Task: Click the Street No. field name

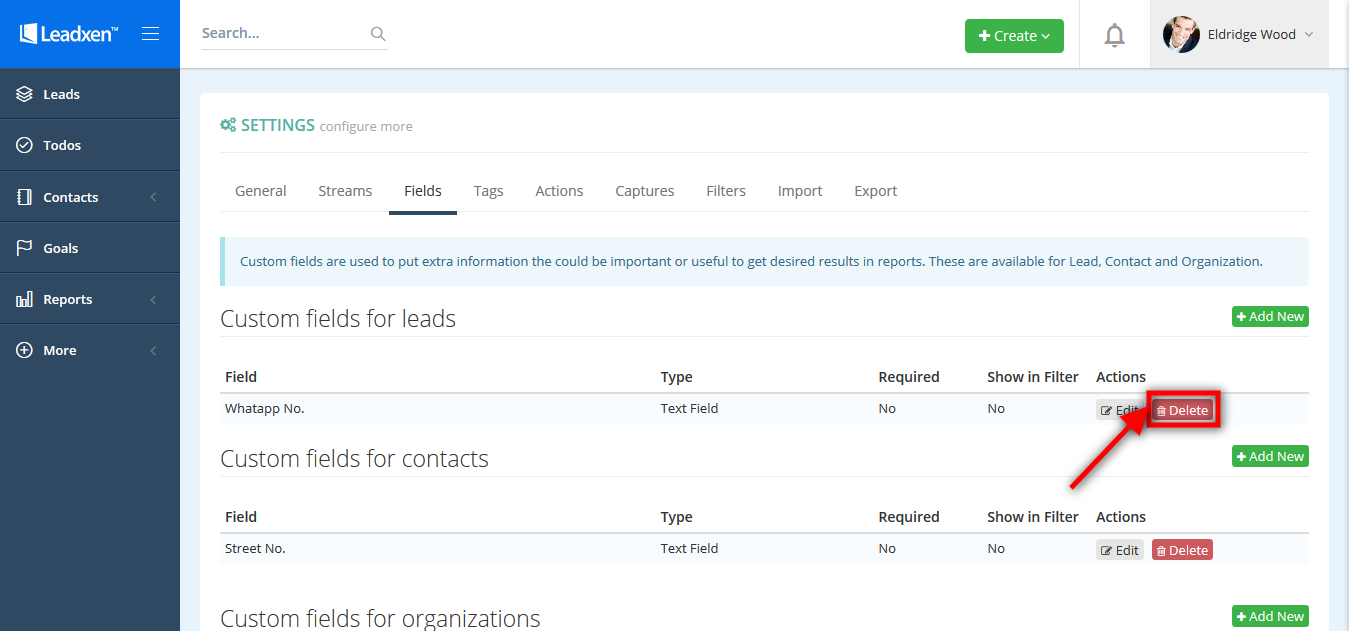Action: tap(255, 548)
